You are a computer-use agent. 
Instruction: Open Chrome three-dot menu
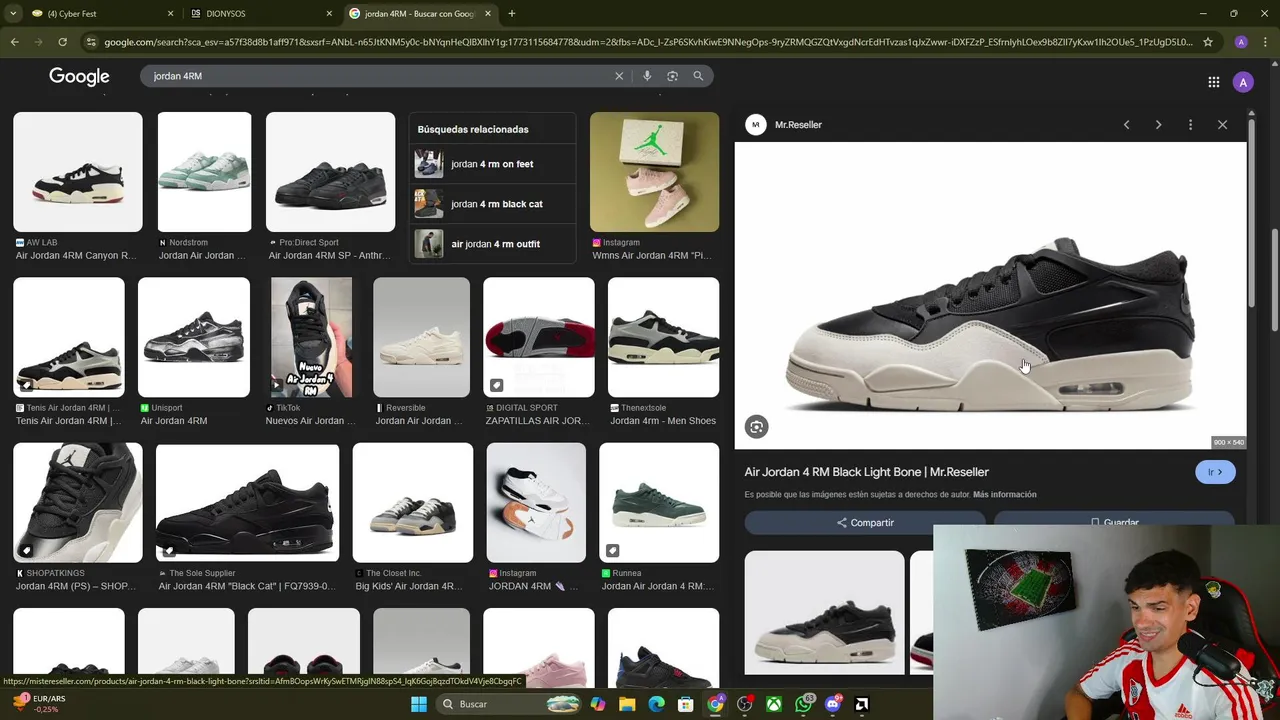point(1264,42)
